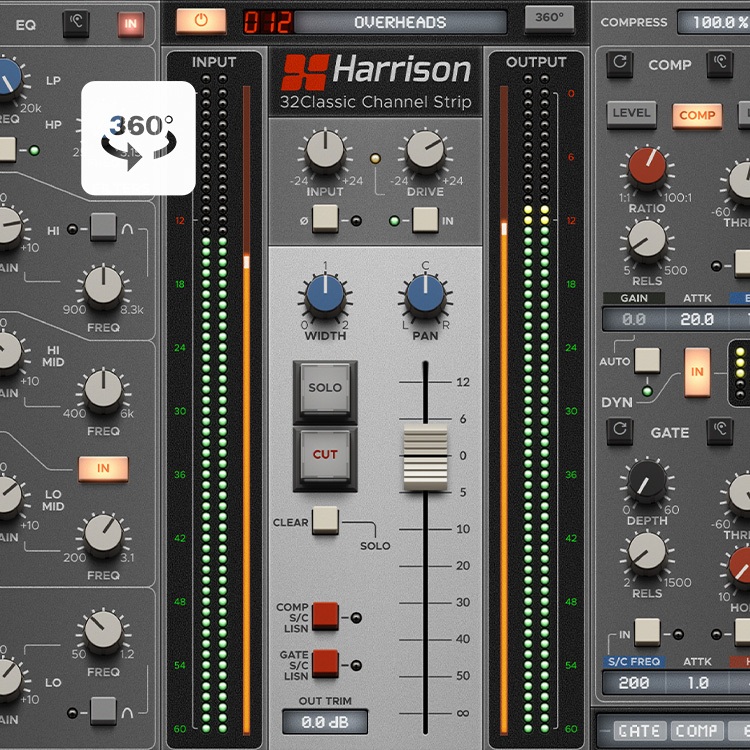Toggle the EQ IN button
The width and height of the screenshot is (750, 750).
131,24
